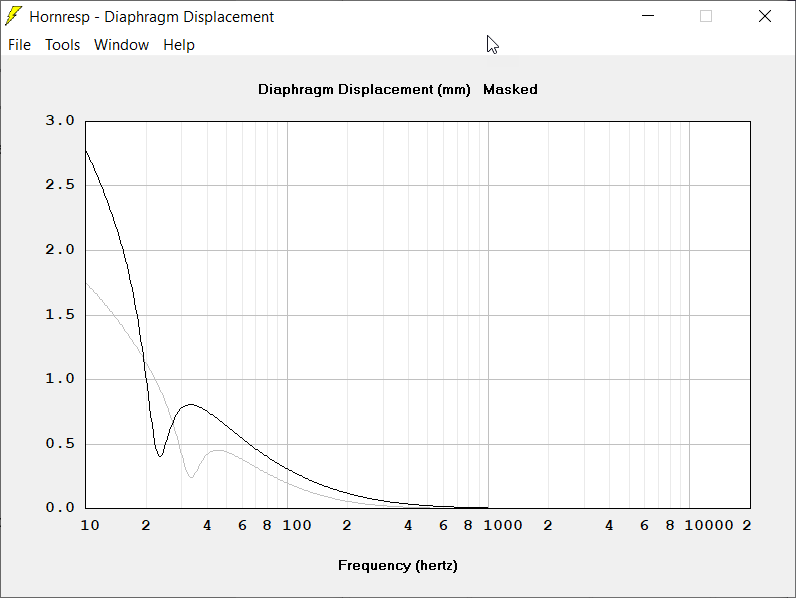Open the Help menu

point(179,45)
